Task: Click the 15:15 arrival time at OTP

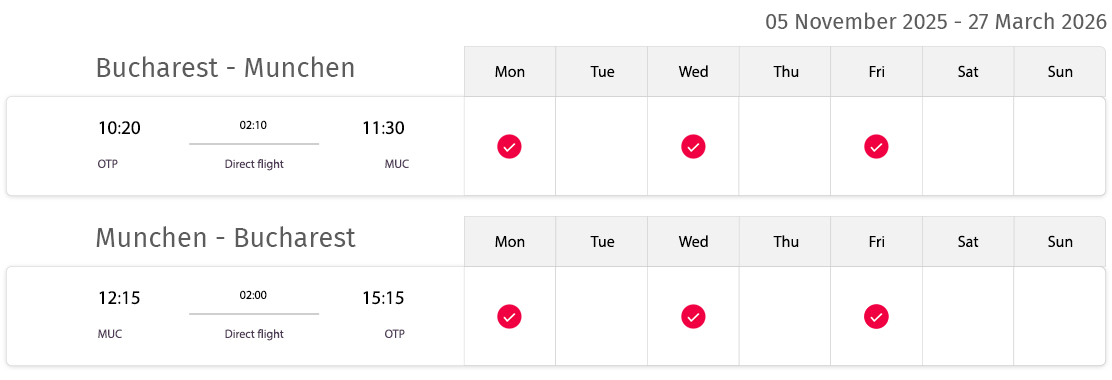Action: pos(383,298)
